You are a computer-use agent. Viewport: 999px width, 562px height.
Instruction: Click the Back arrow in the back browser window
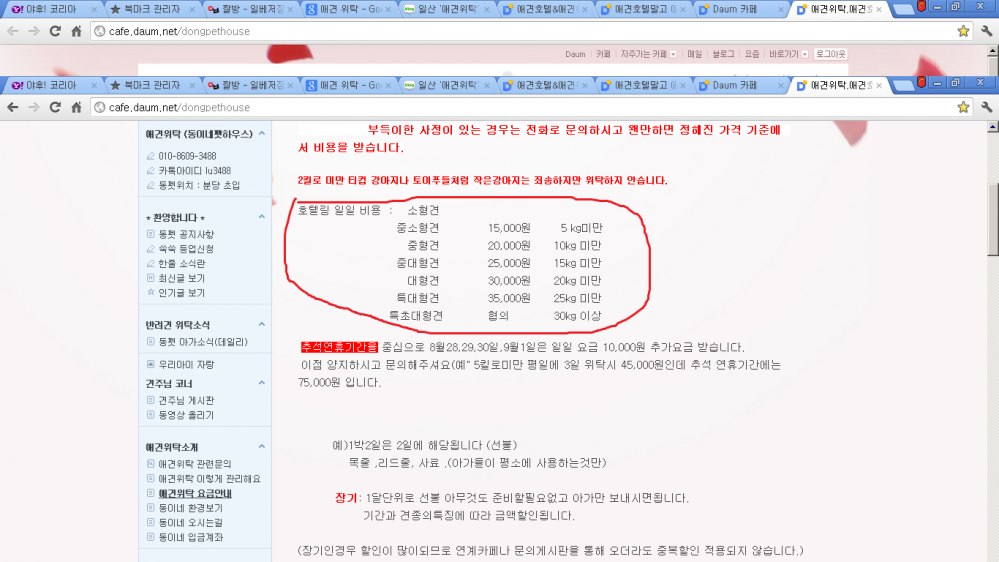pos(13,31)
